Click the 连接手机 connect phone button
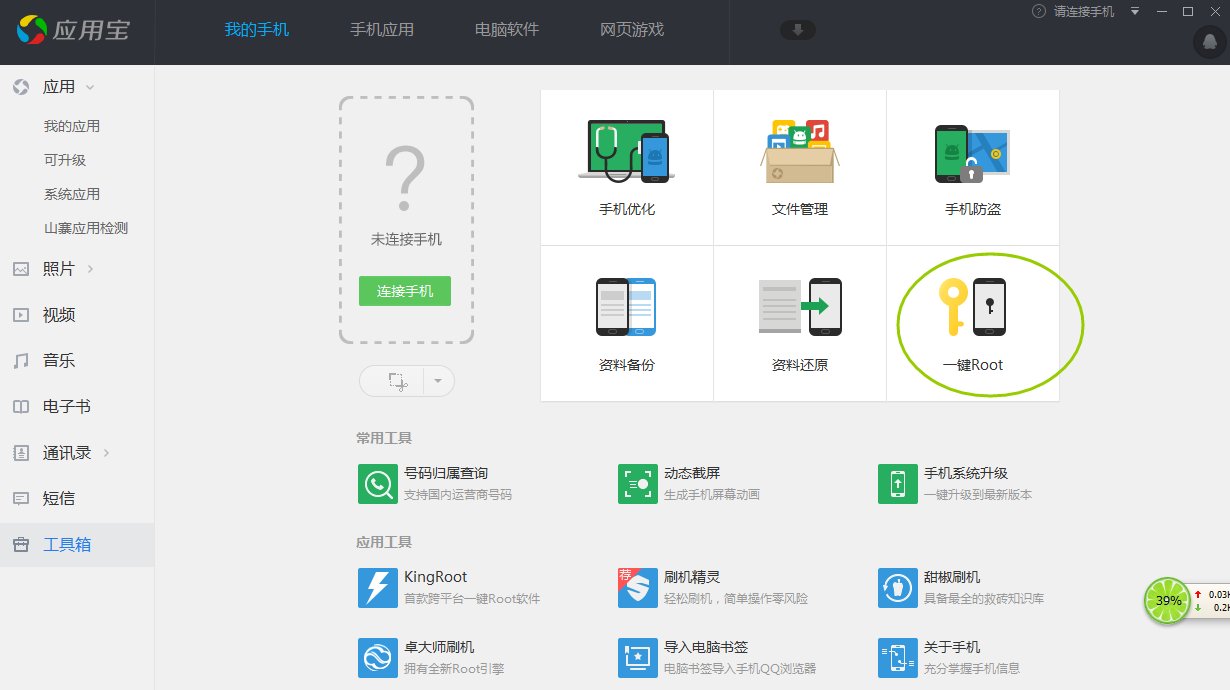This screenshot has width=1230, height=690. click(x=404, y=291)
